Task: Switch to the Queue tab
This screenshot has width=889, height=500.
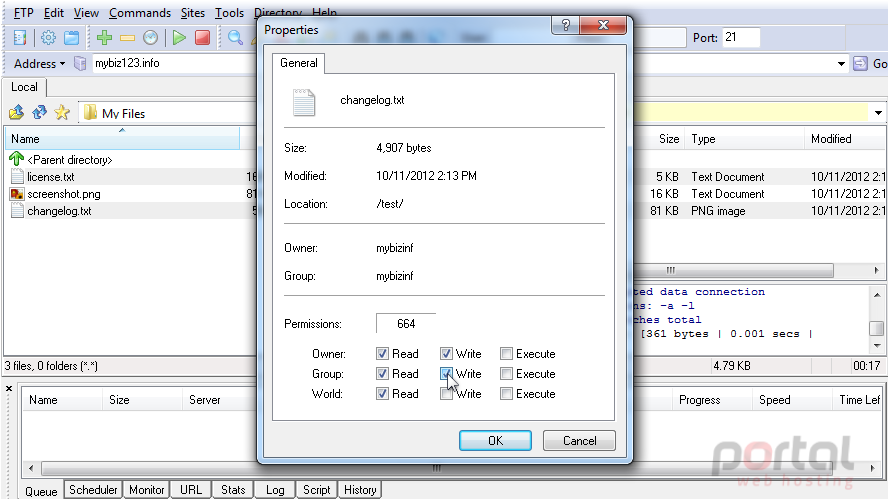Action: pos(41,490)
